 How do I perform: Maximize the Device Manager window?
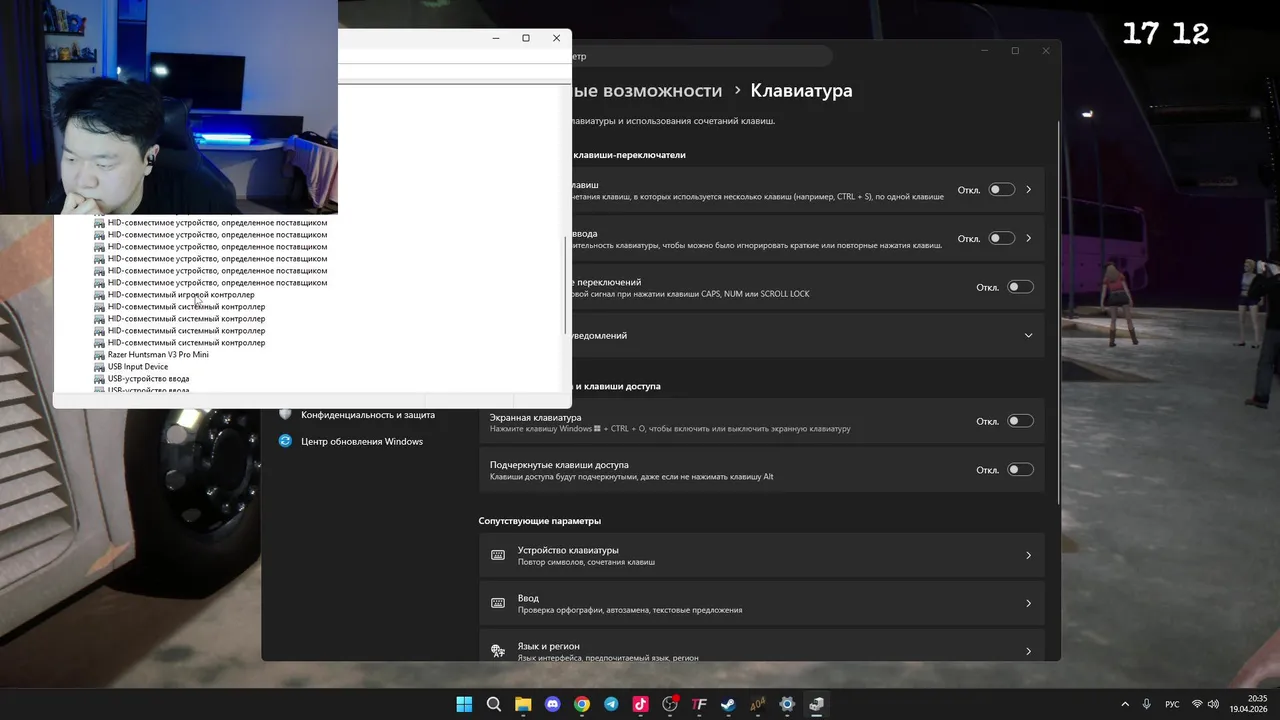[526, 38]
